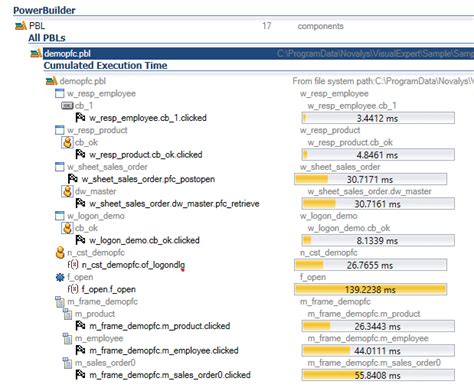Viewport: 474px width, 391px height.
Task: Click the flag icon of m_frame_demopfc.m_product.clicked
Action: click(80, 326)
